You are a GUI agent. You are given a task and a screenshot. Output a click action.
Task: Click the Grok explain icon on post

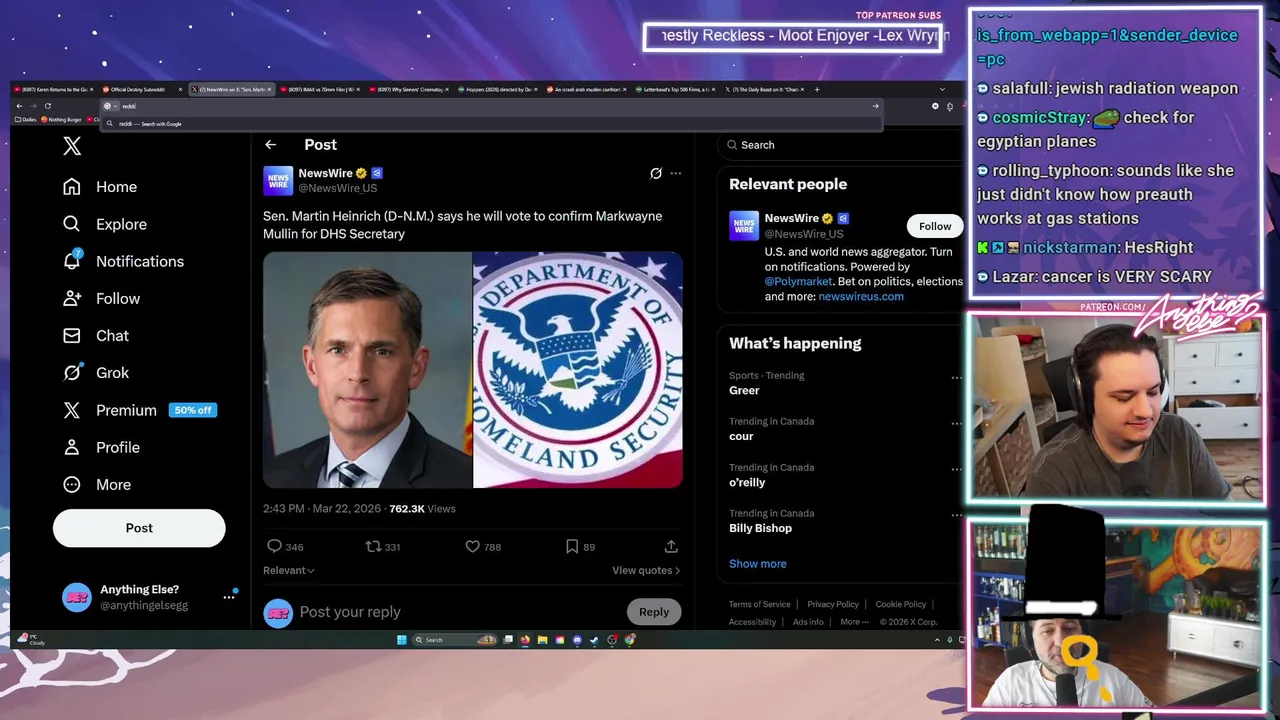click(656, 173)
